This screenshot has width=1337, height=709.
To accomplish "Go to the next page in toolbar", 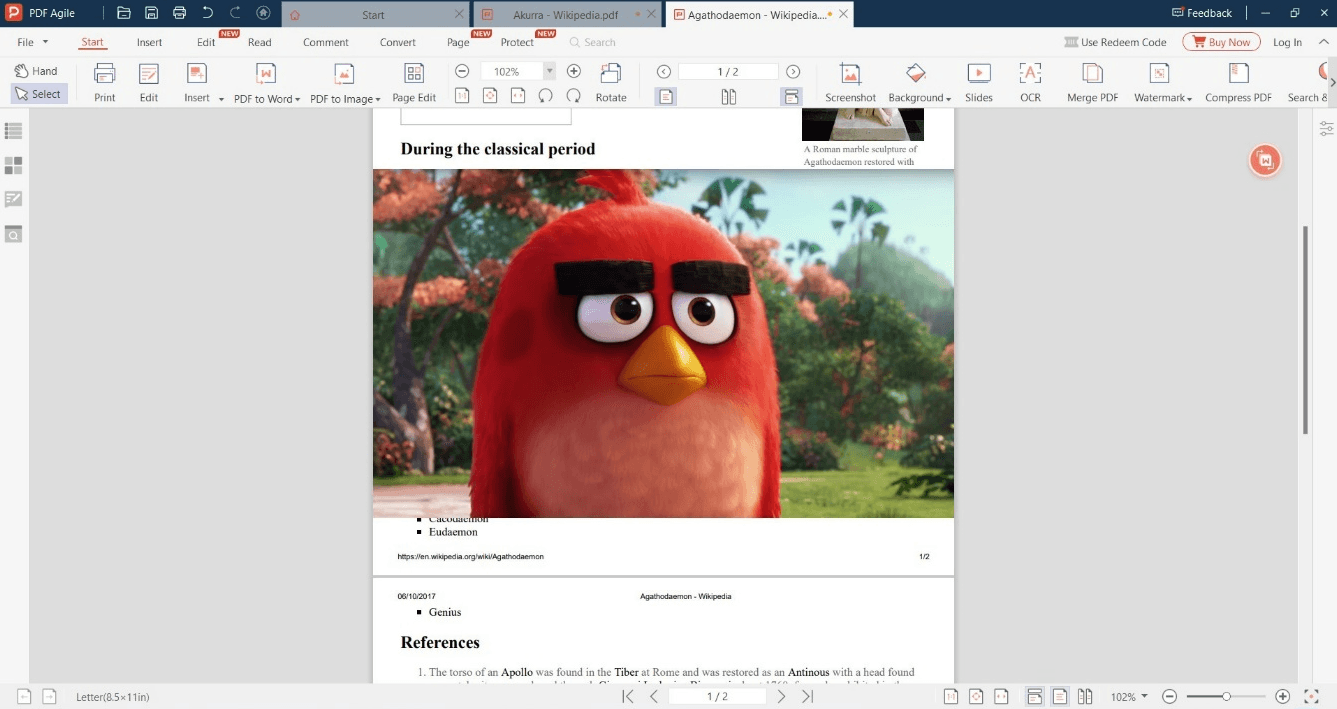I will tap(793, 71).
